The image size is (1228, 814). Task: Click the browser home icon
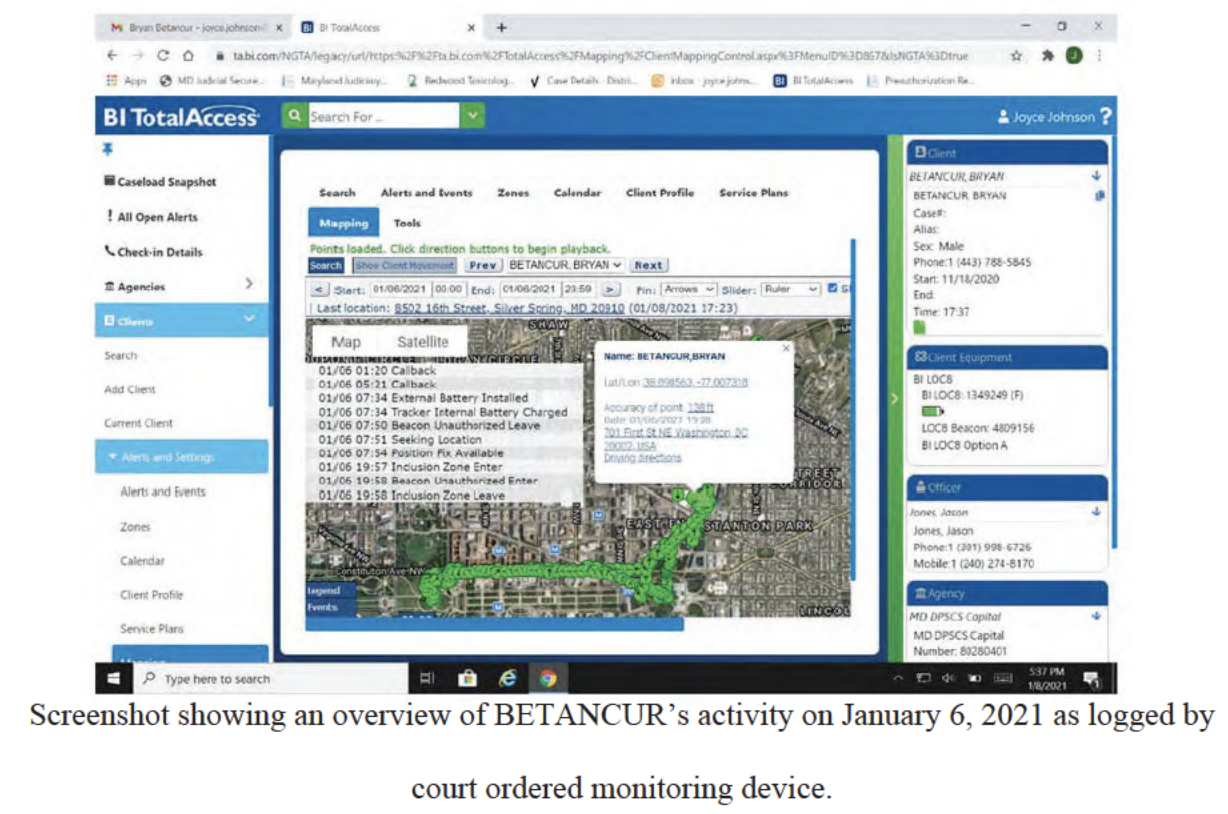(x=187, y=56)
